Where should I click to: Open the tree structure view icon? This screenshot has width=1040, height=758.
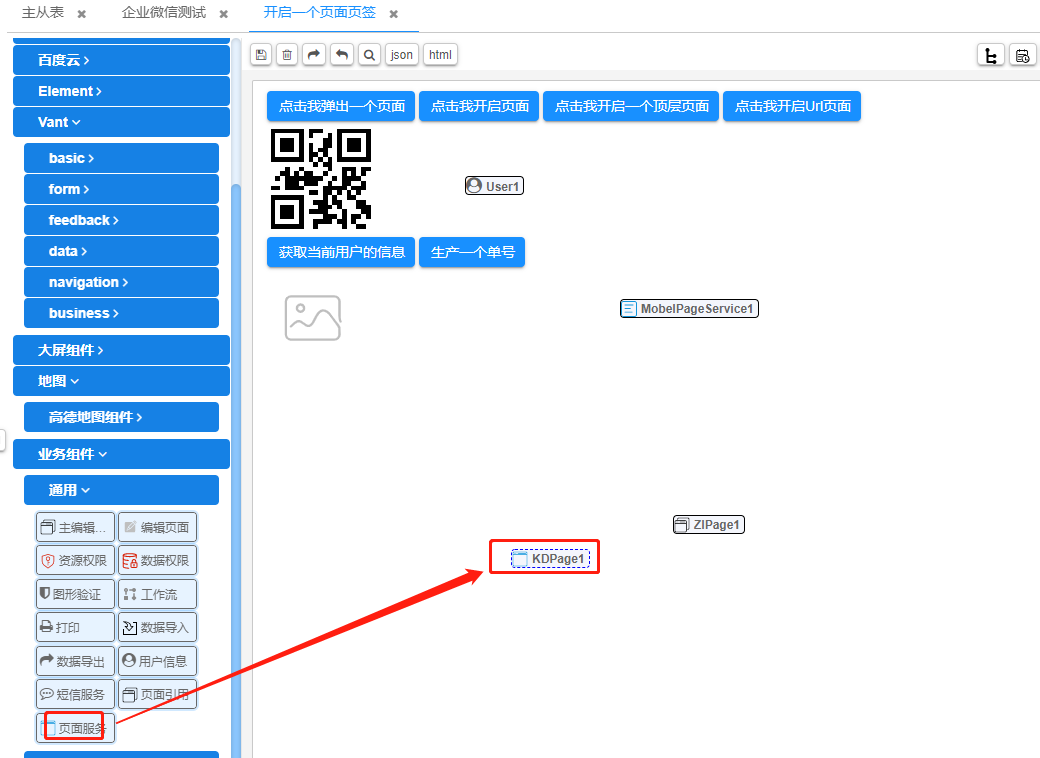pos(991,55)
